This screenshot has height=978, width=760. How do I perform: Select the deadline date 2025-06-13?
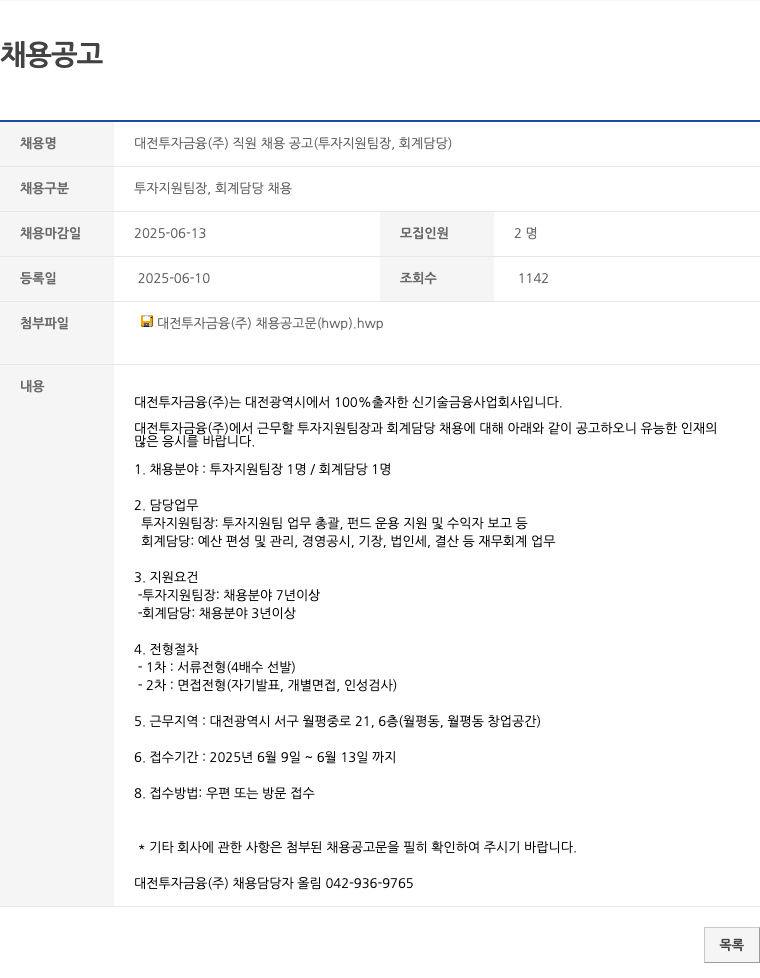170,233
